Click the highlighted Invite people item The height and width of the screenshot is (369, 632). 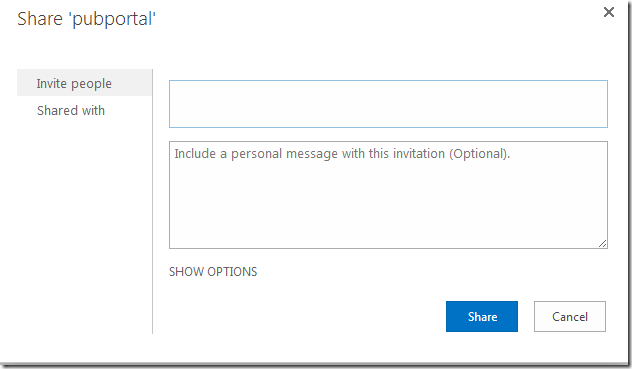(x=84, y=83)
